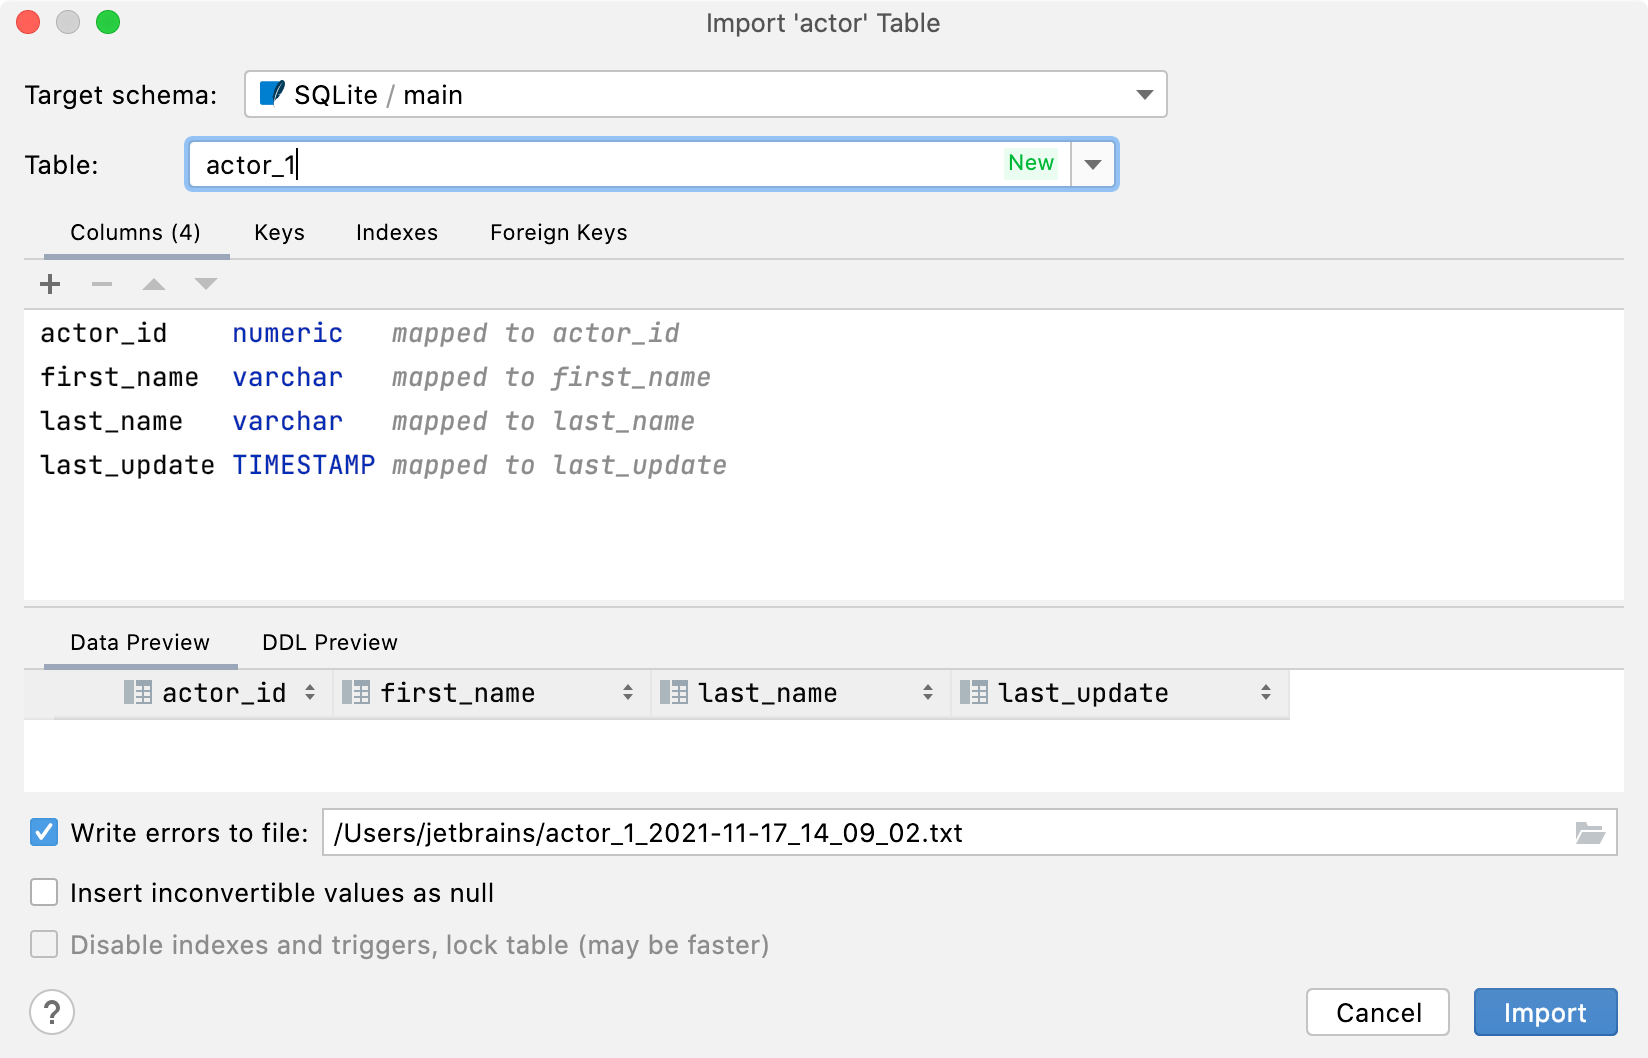Click the SQLite dialect icon in target schema

(x=270, y=94)
